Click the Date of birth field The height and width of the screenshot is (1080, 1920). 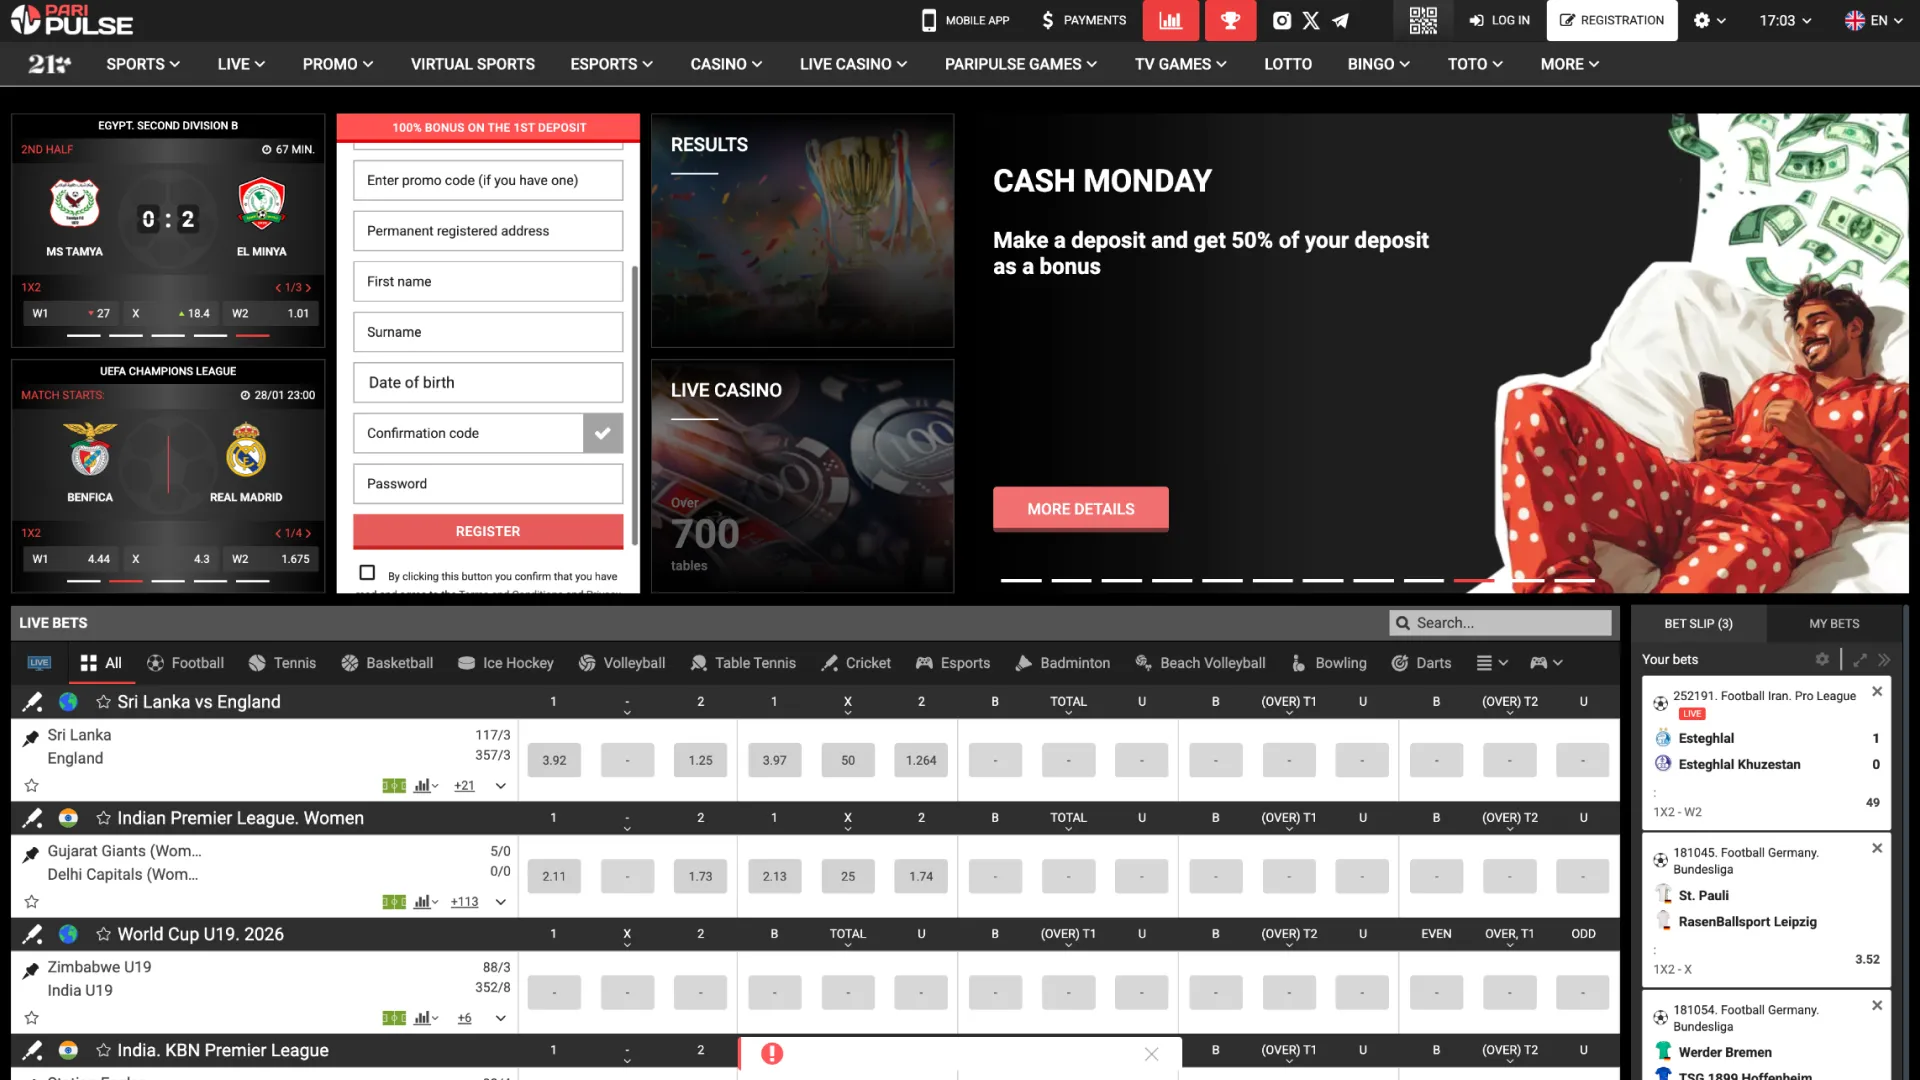pyautogui.click(x=488, y=382)
